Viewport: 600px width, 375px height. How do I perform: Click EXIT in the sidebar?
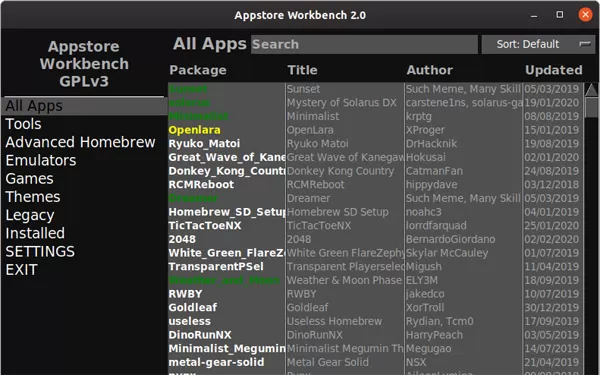[x=21, y=270]
